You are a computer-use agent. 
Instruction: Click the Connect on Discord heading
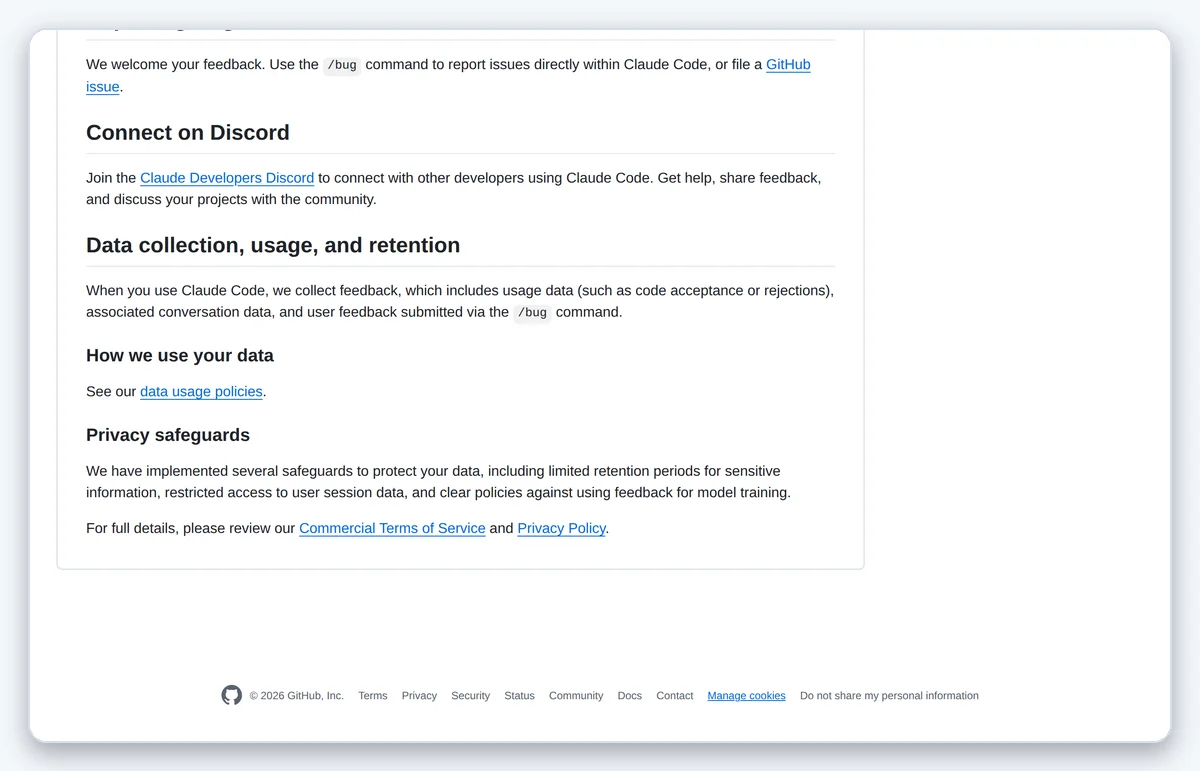click(x=188, y=133)
